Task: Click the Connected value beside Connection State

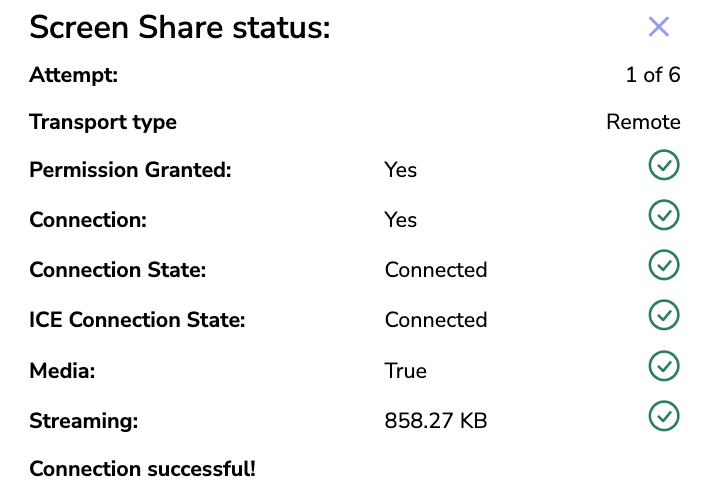Action: pos(436,270)
